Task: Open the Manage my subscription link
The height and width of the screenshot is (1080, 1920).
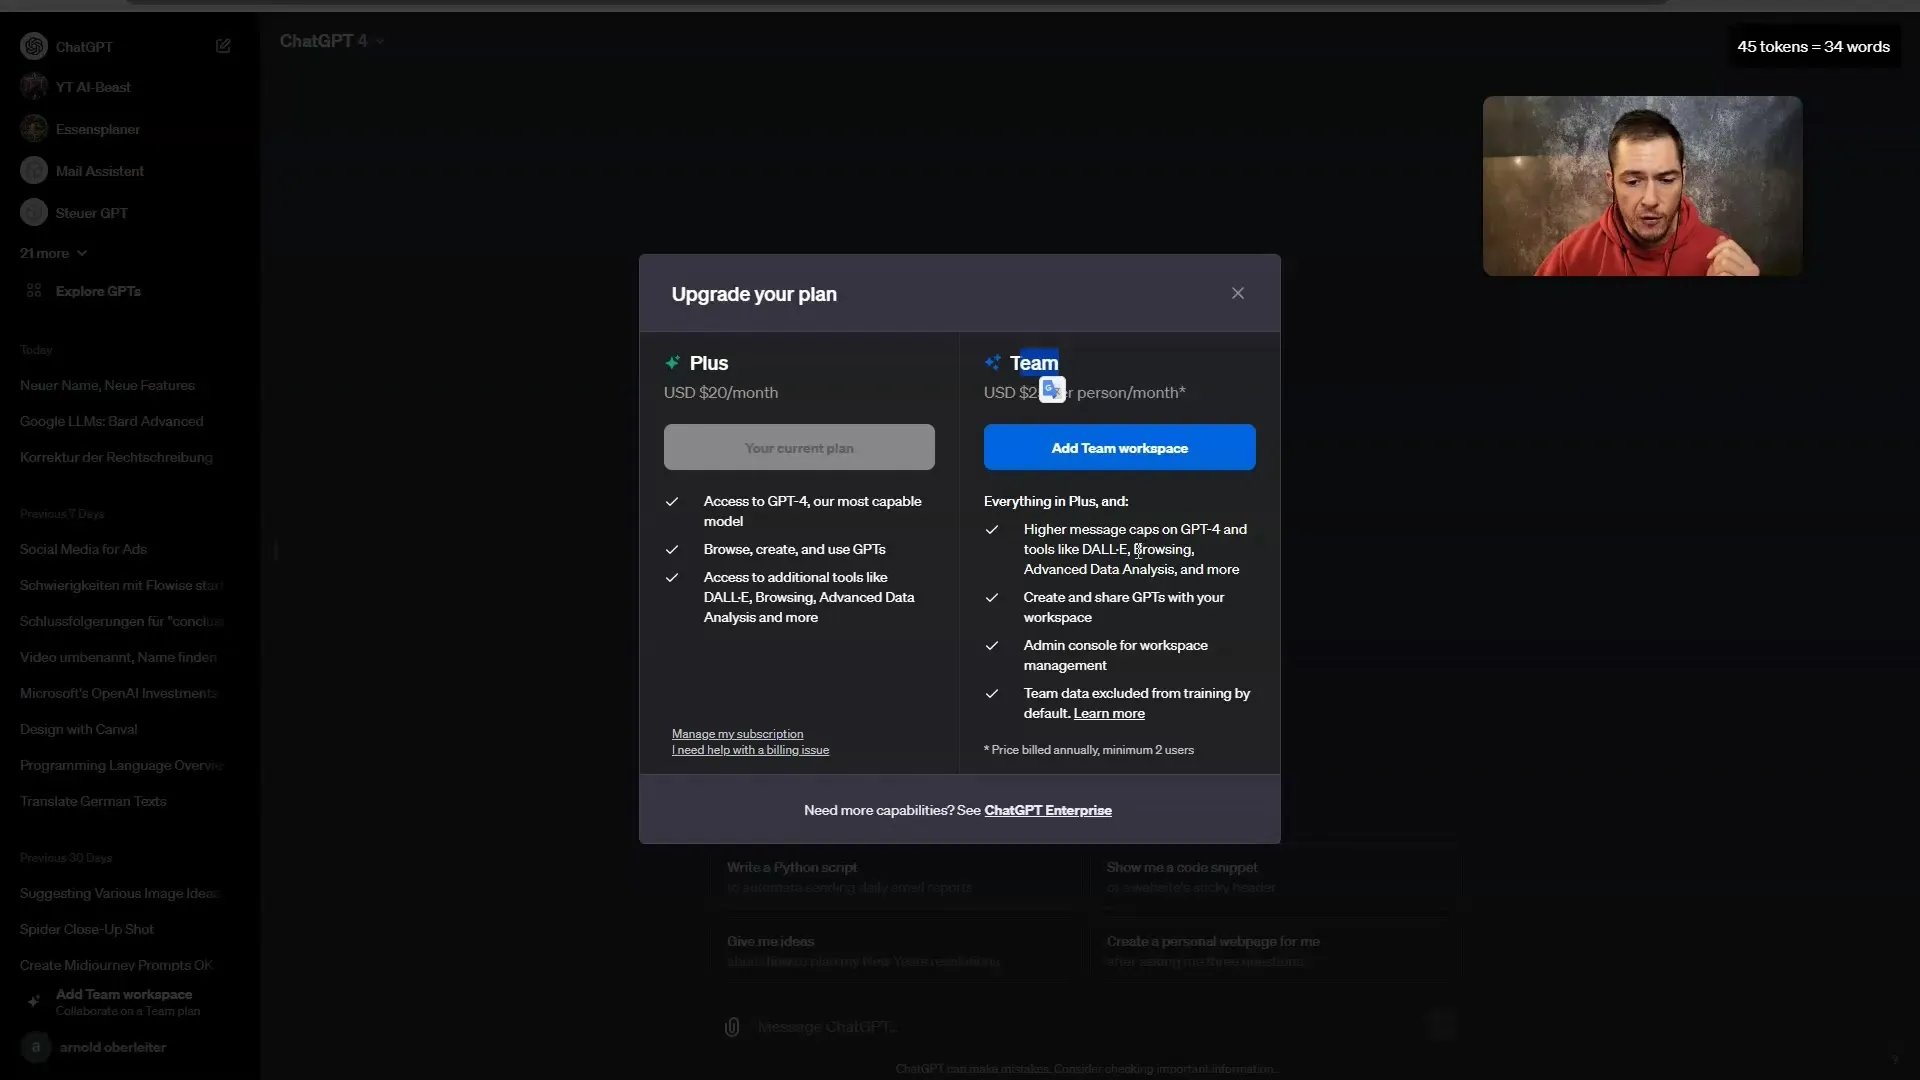Action: (737, 734)
